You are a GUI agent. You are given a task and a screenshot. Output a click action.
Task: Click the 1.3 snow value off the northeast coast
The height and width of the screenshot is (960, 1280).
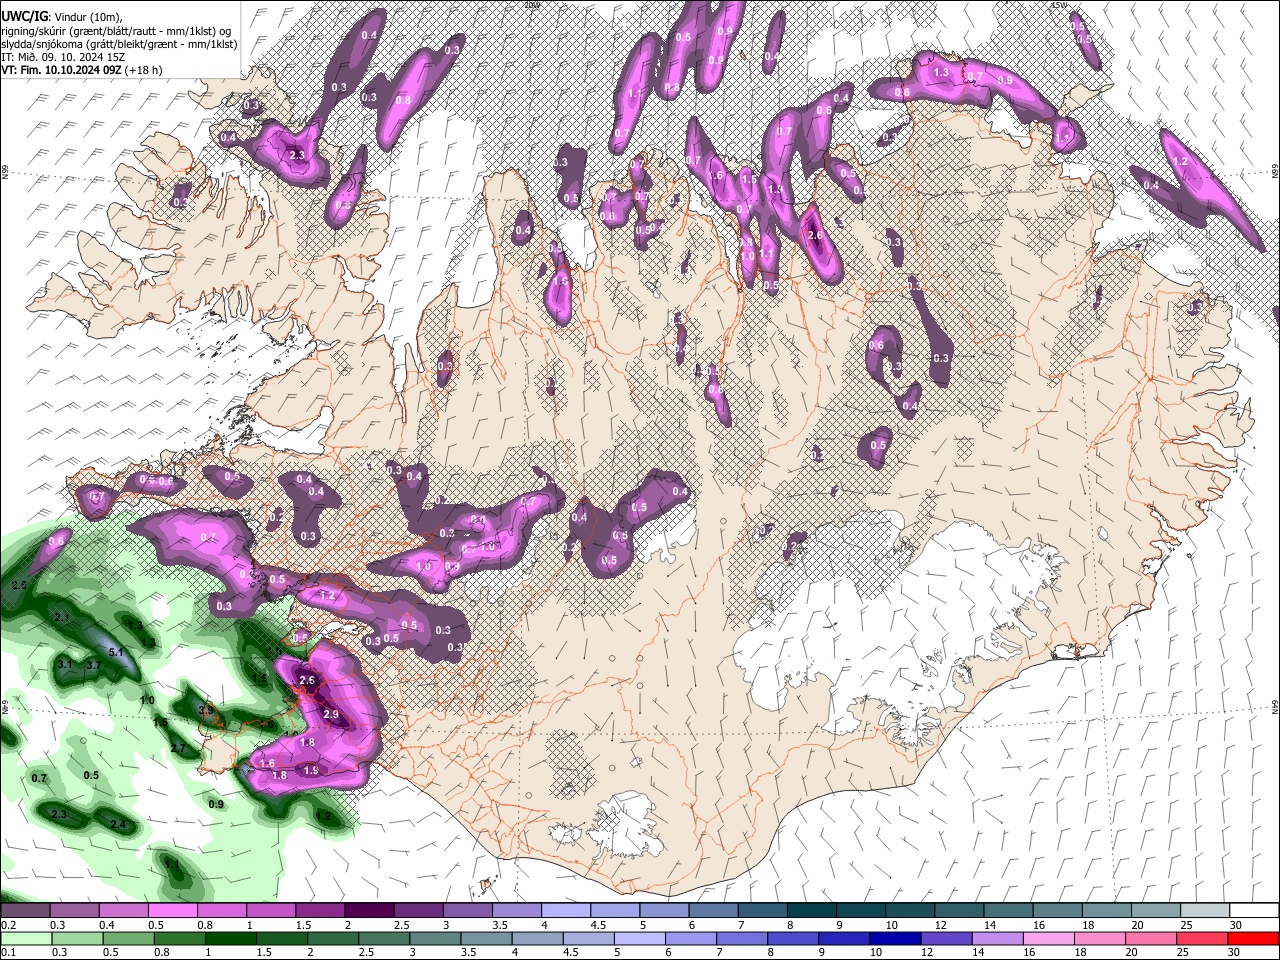[940, 72]
